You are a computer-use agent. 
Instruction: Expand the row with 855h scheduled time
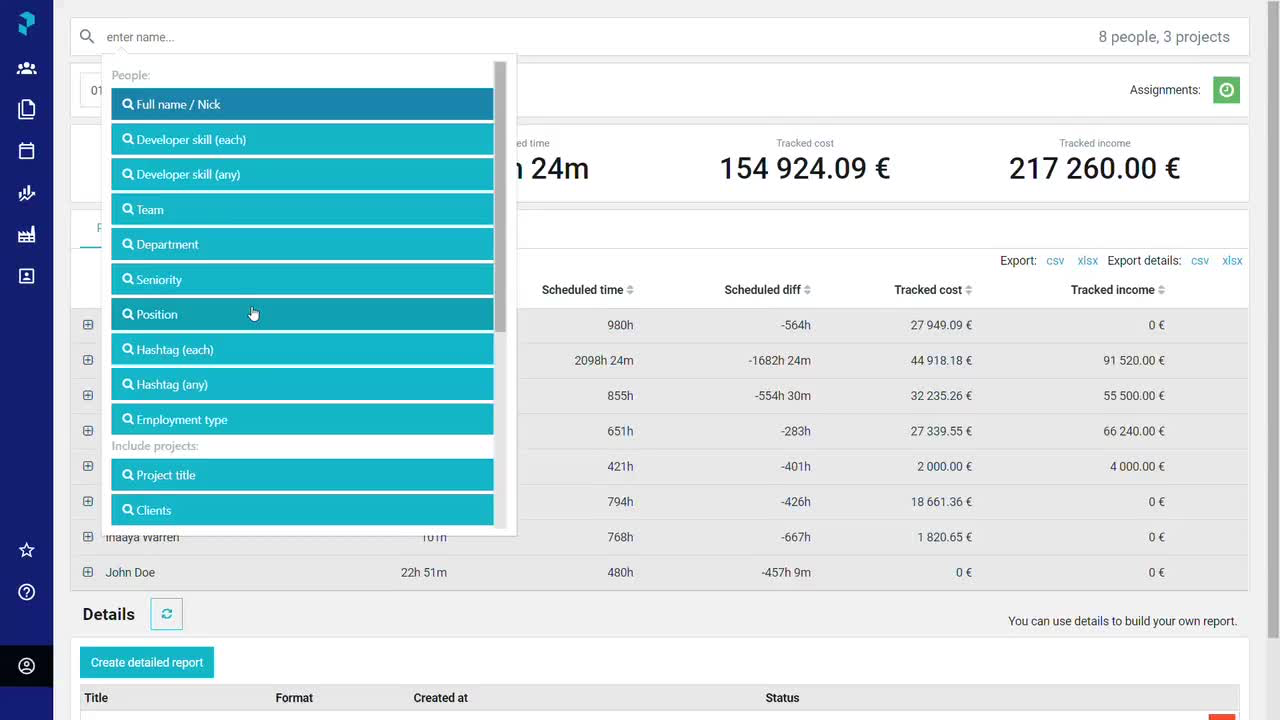[88, 396]
